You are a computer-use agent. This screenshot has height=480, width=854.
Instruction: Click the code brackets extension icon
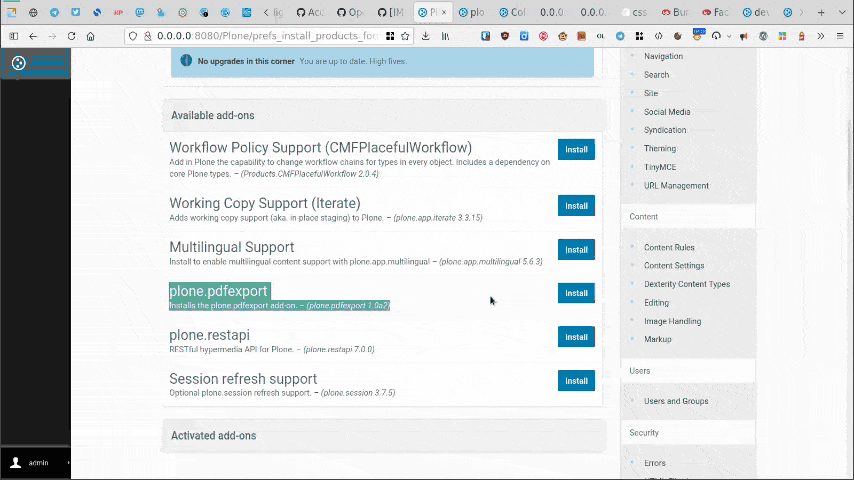pyautogui.click(x=658, y=36)
